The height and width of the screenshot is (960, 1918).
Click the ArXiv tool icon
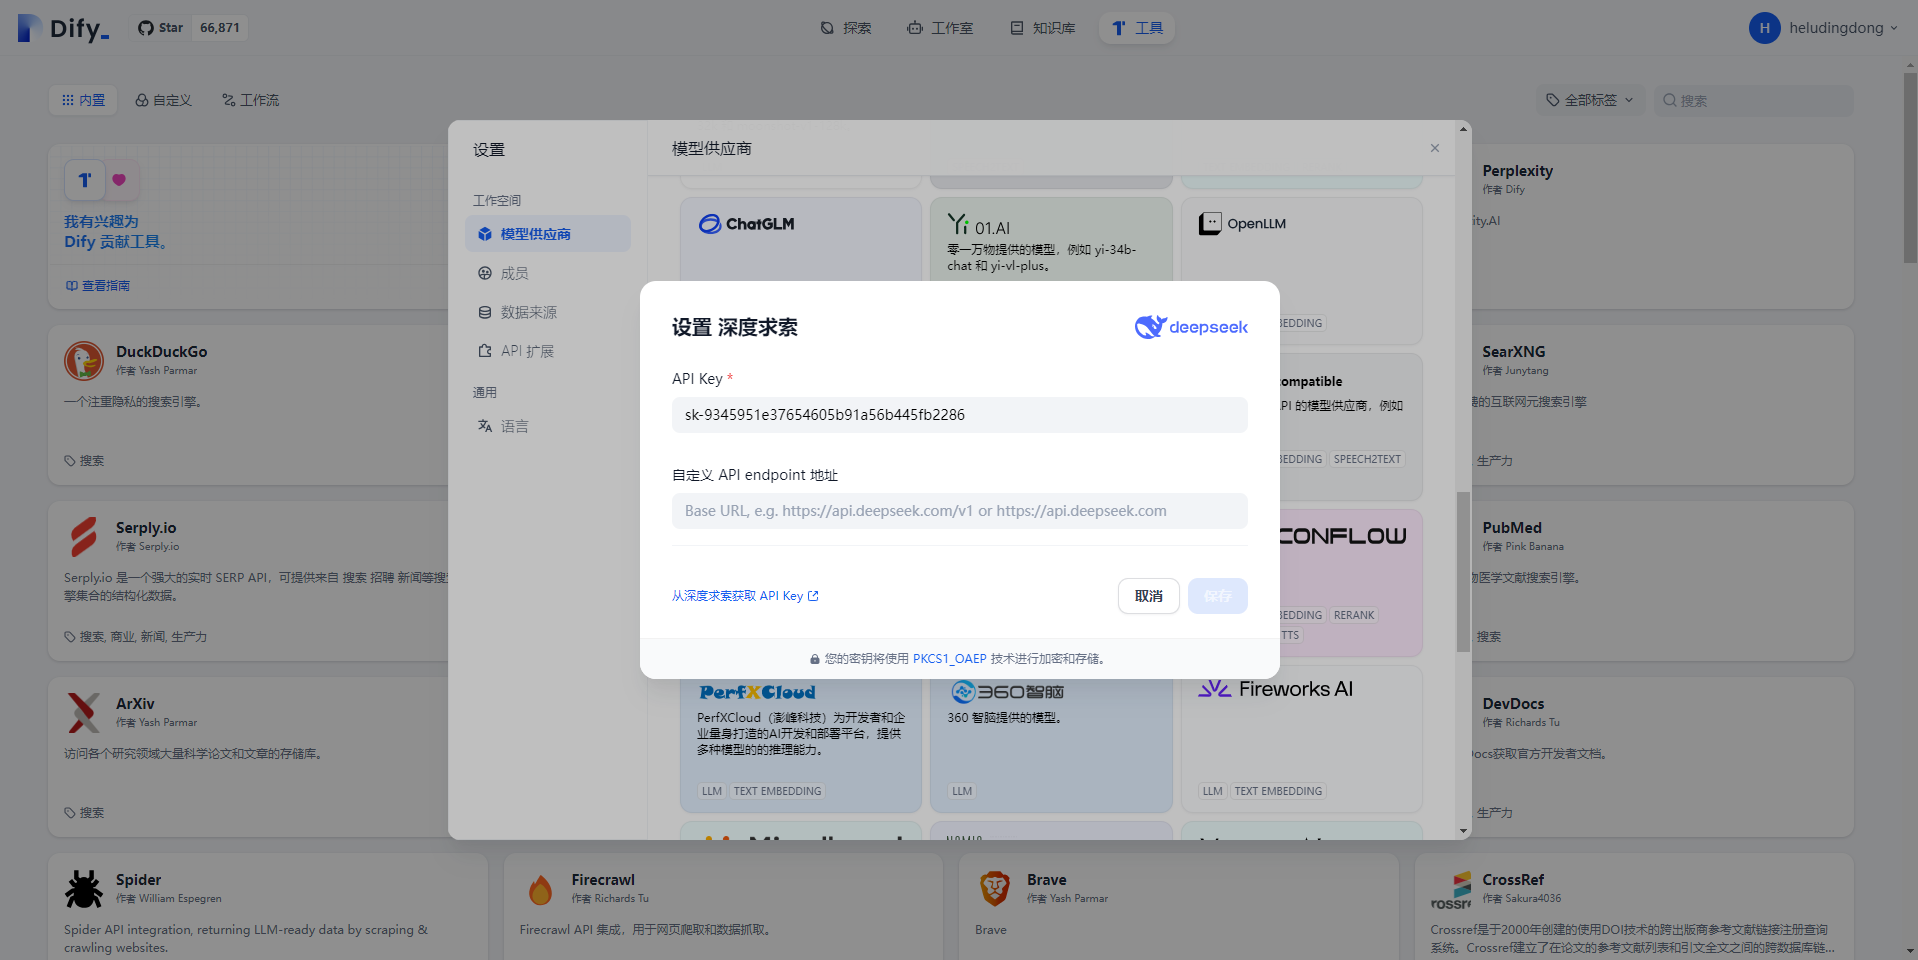[84, 713]
